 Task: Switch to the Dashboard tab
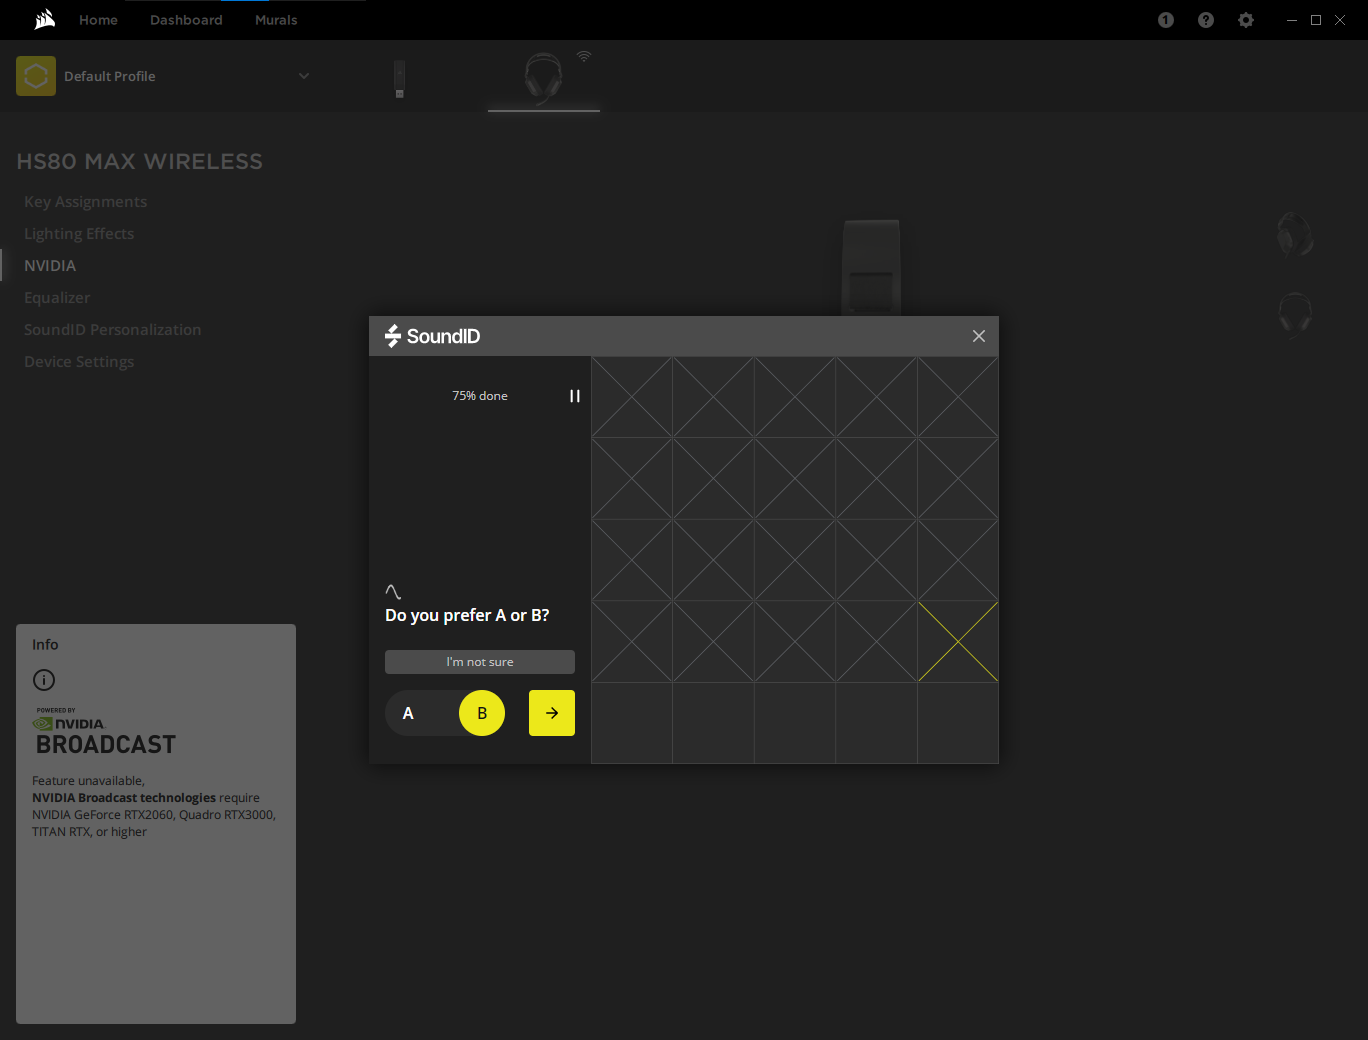point(186,20)
